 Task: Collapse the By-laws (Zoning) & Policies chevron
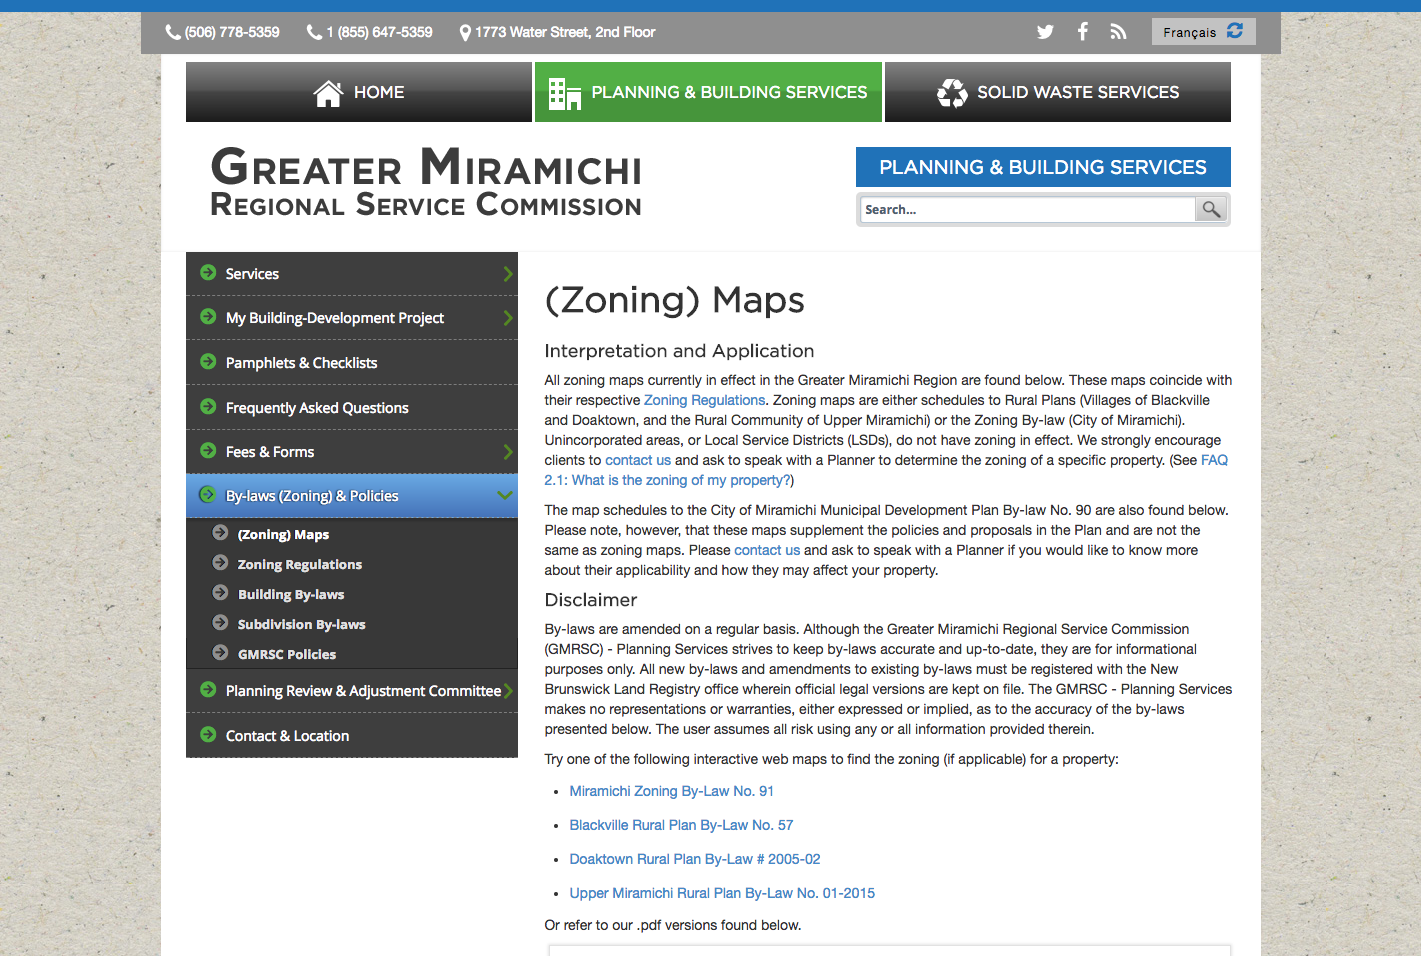coord(505,496)
